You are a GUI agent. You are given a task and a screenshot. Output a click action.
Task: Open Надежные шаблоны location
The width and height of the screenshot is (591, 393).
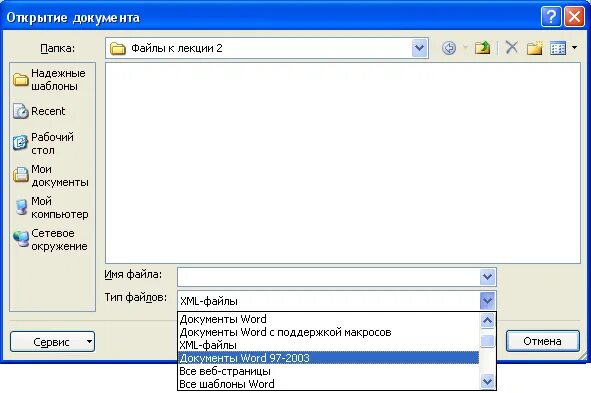click(51, 80)
